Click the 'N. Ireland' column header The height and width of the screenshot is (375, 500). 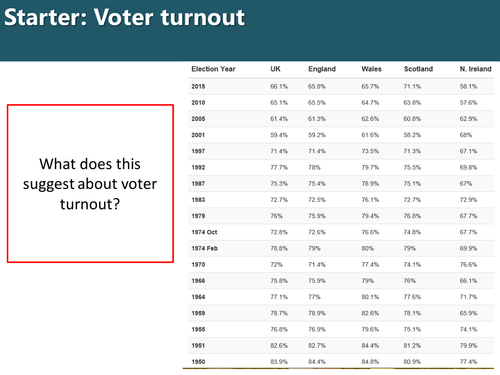tap(475, 69)
